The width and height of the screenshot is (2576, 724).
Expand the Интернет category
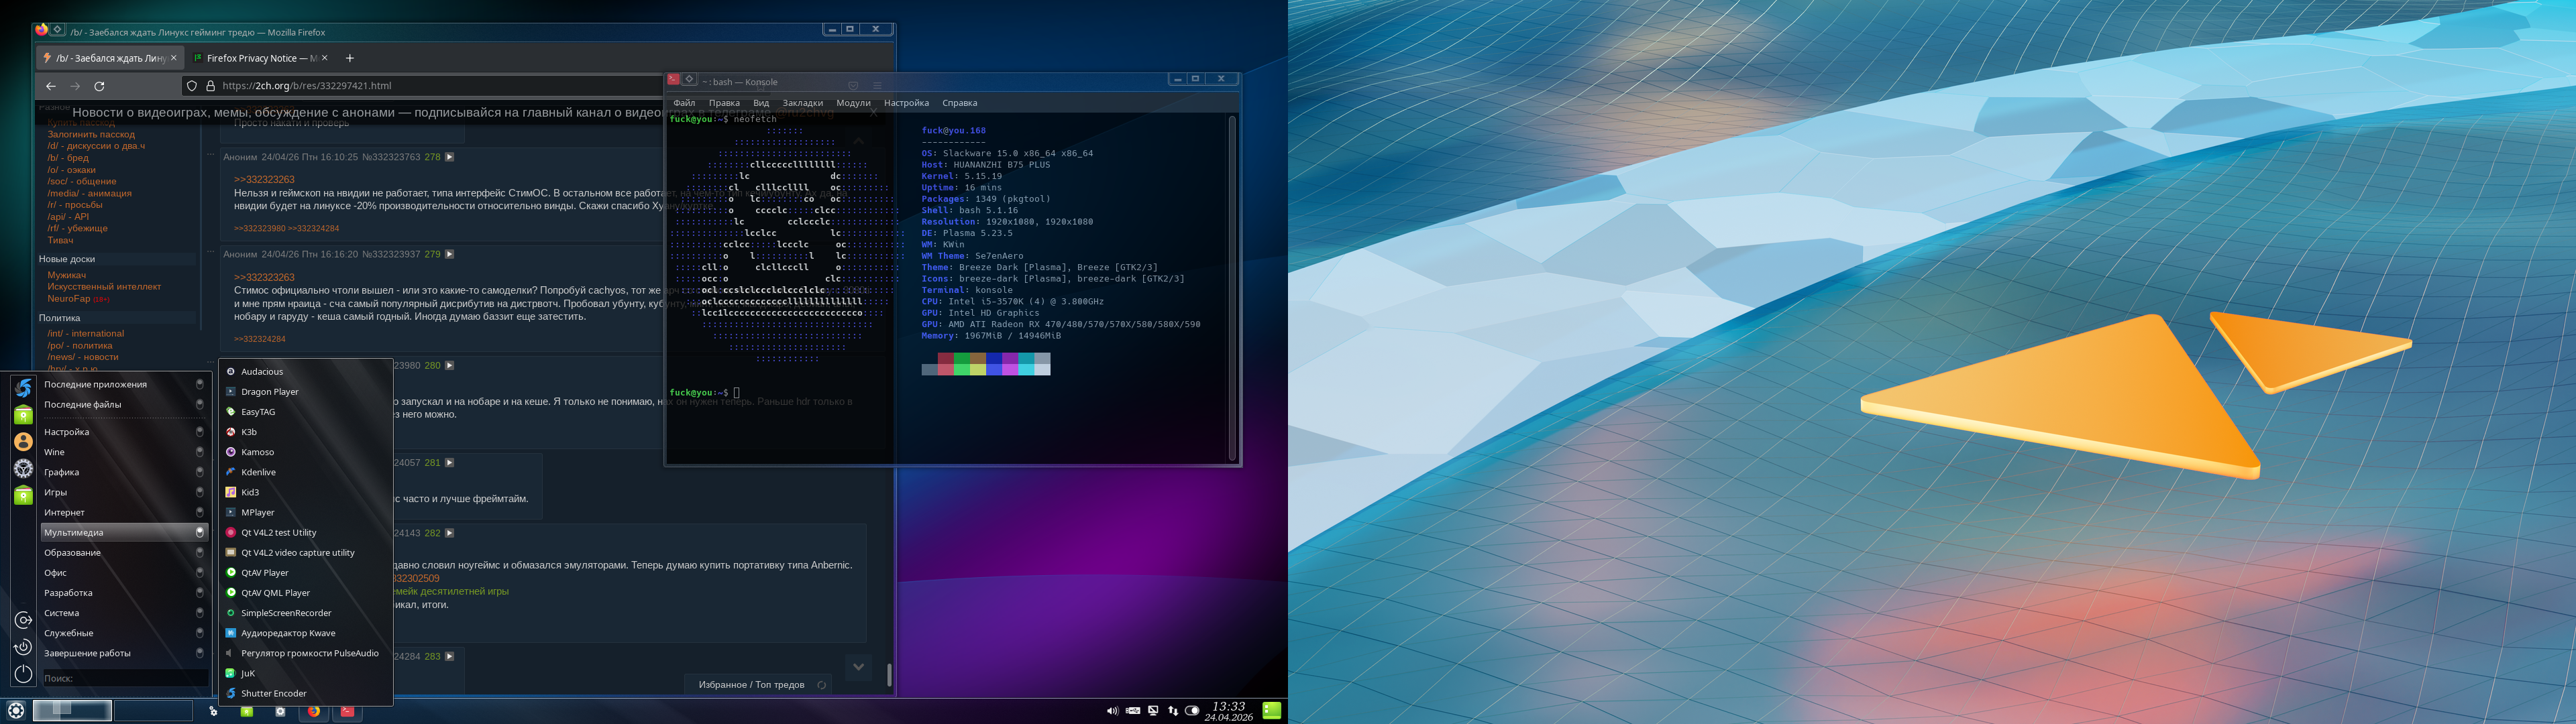pyautogui.click(x=124, y=512)
